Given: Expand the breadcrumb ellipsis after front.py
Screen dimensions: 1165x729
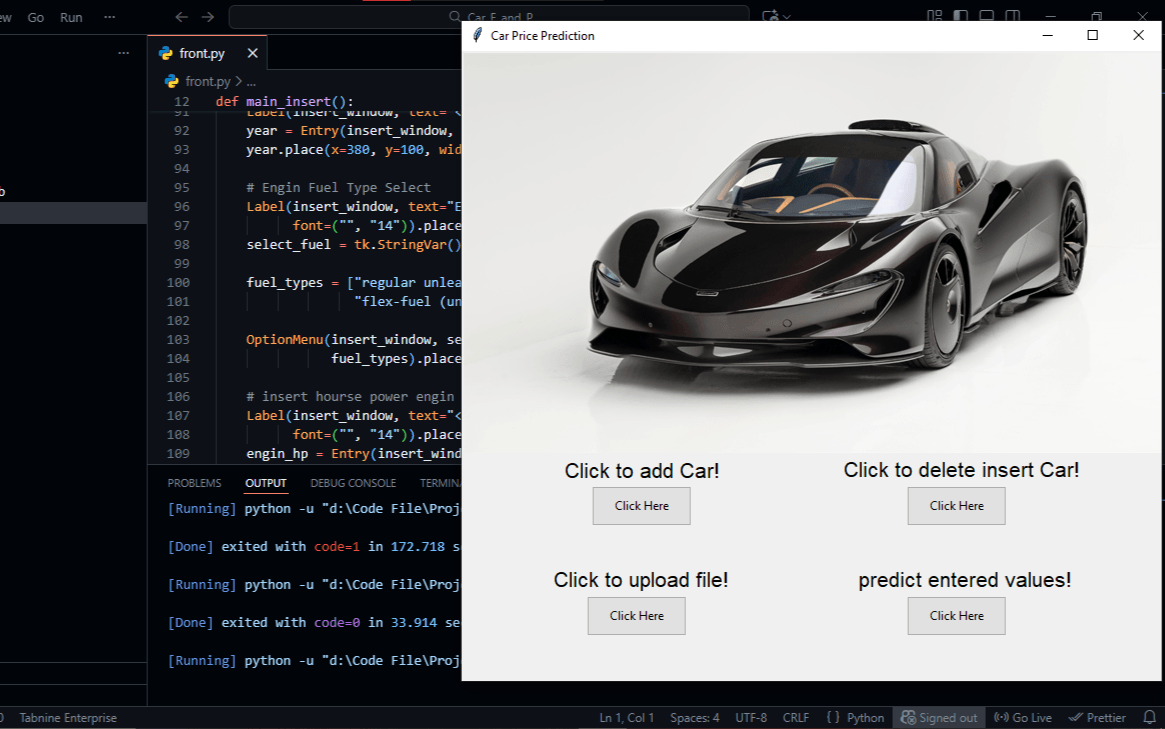Looking at the screenshot, I should pyautogui.click(x=251, y=81).
